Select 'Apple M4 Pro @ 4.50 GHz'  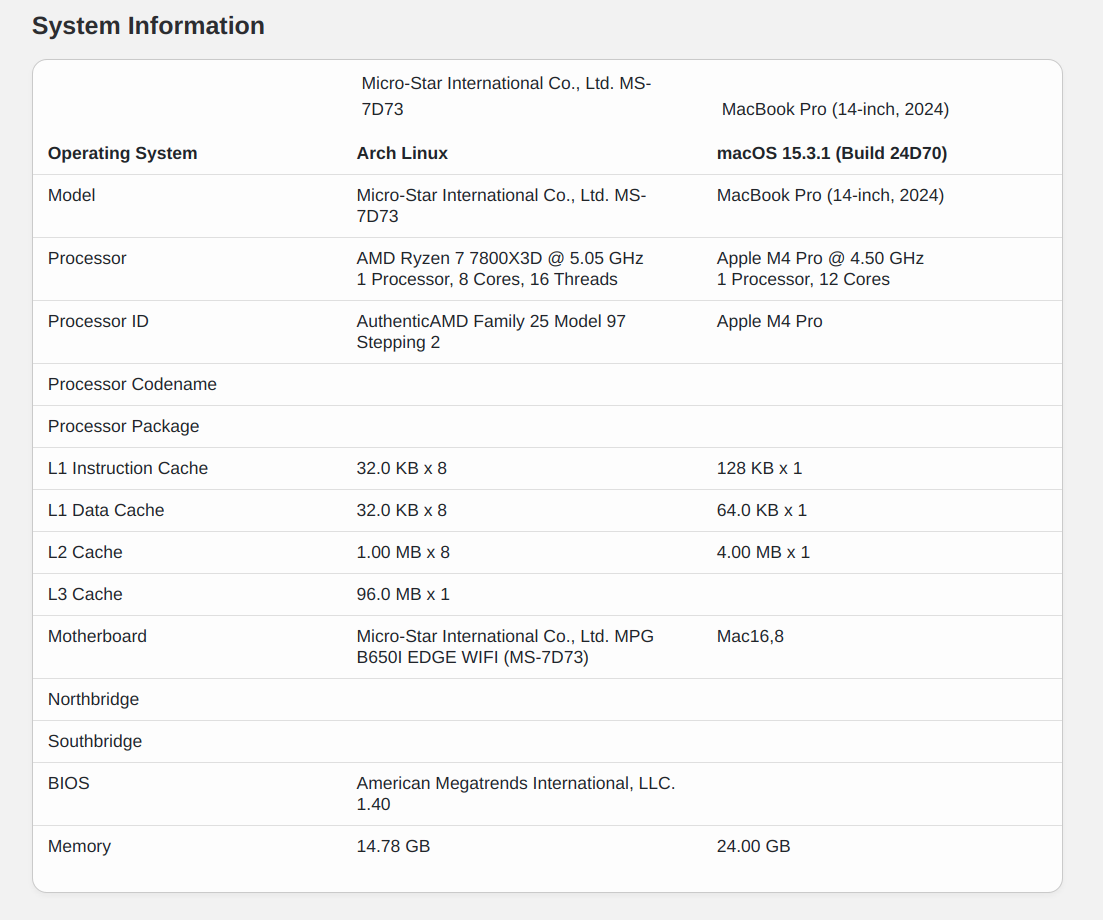pyautogui.click(x=820, y=258)
